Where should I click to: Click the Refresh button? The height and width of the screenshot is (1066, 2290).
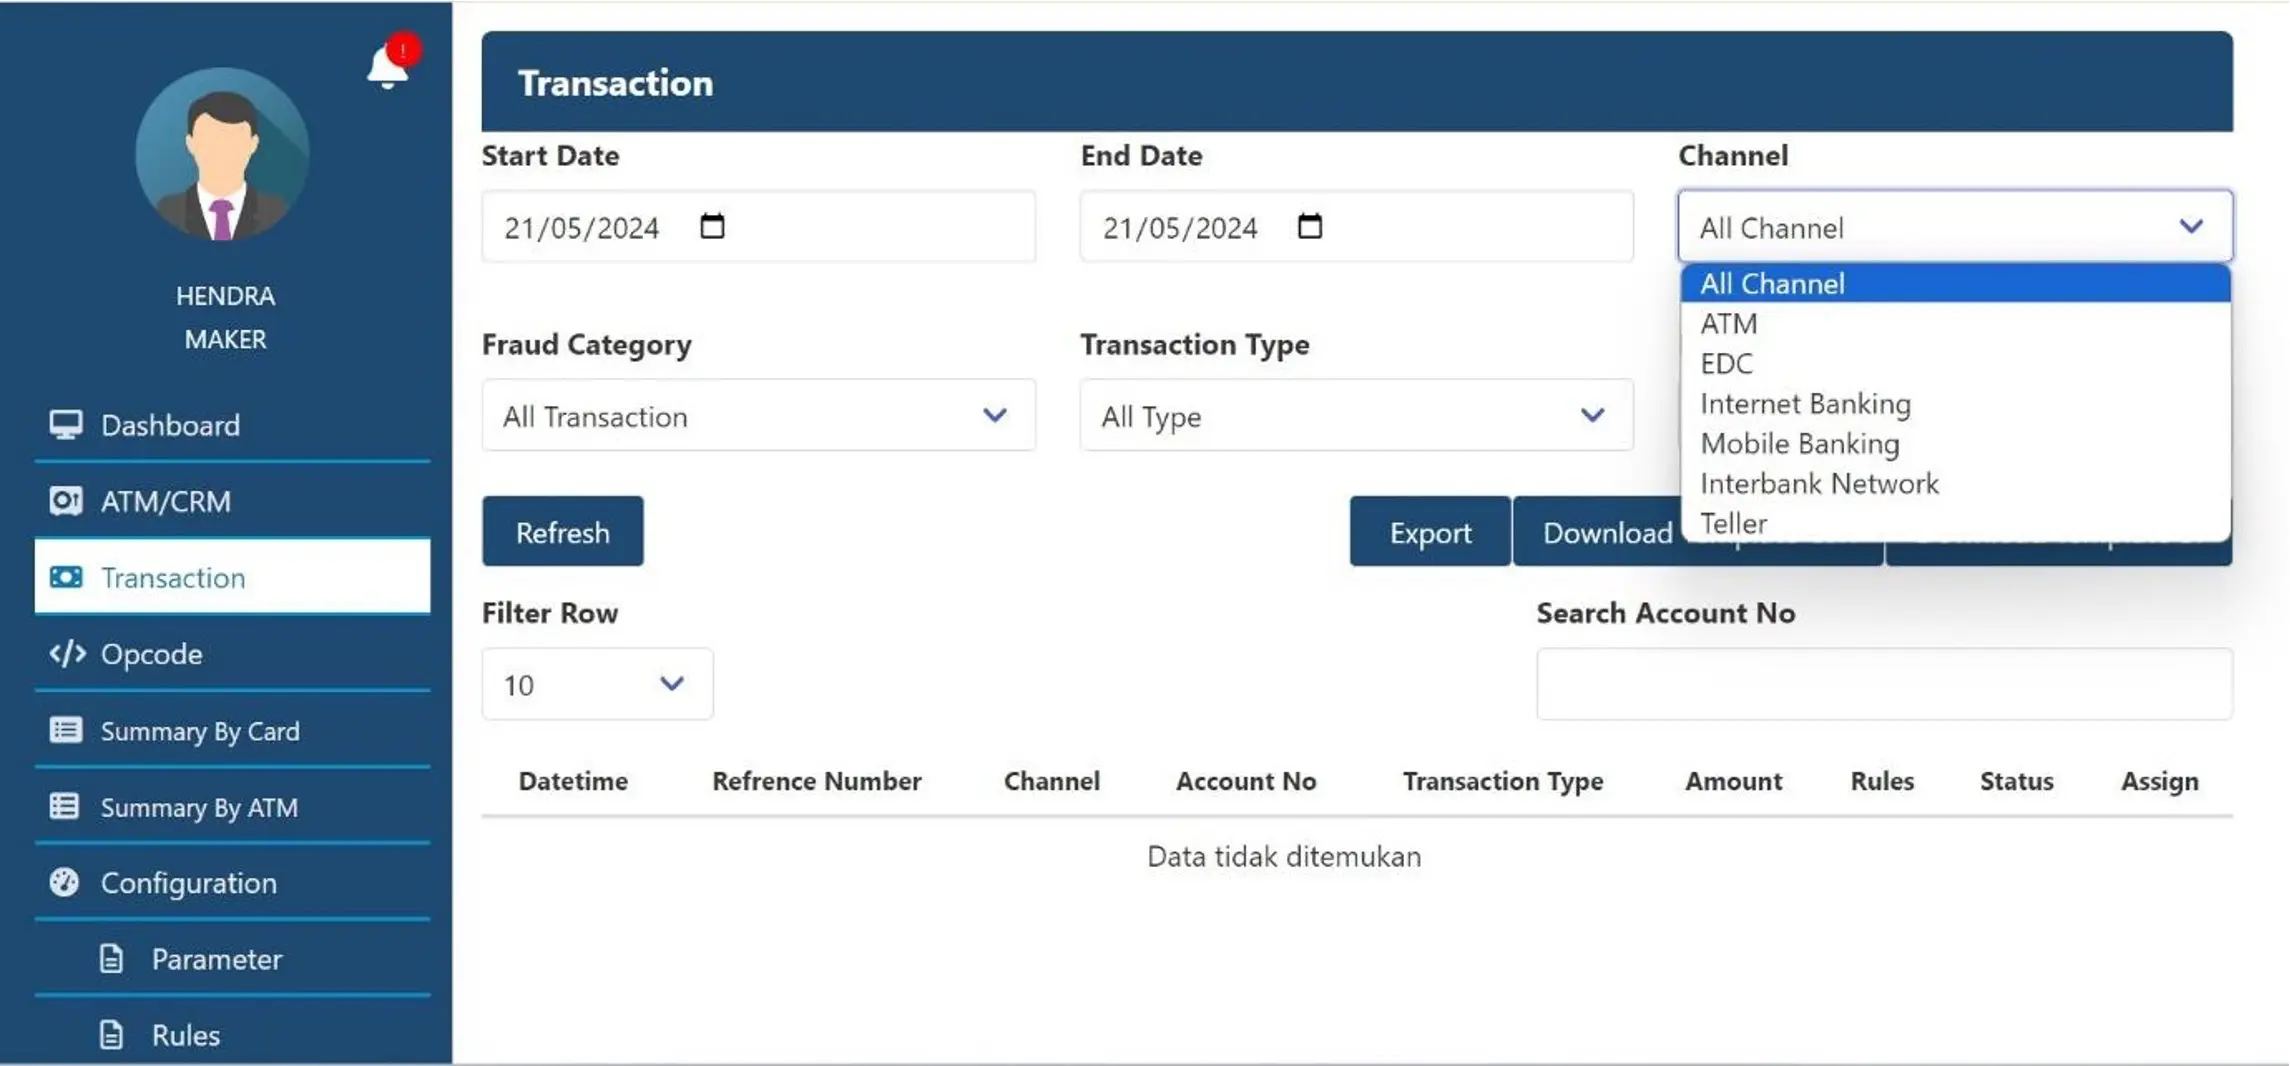click(x=562, y=531)
